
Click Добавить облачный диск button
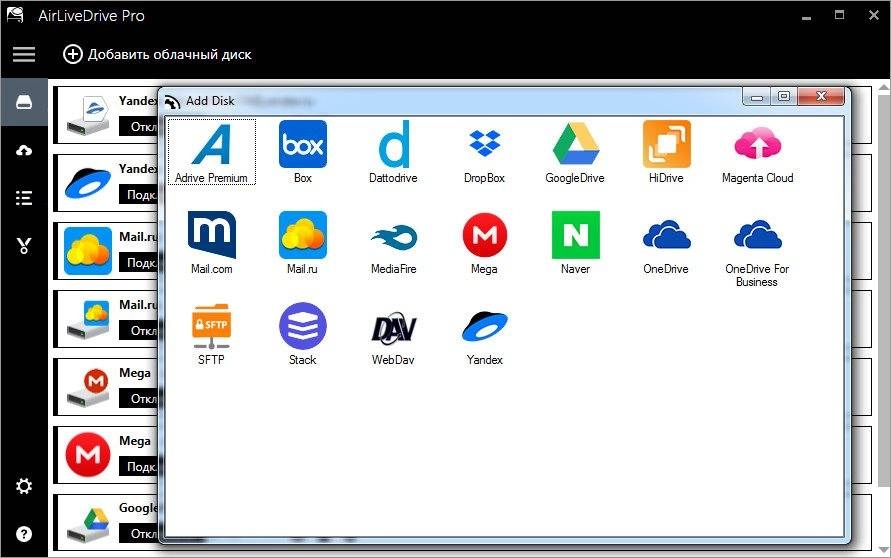157,55
